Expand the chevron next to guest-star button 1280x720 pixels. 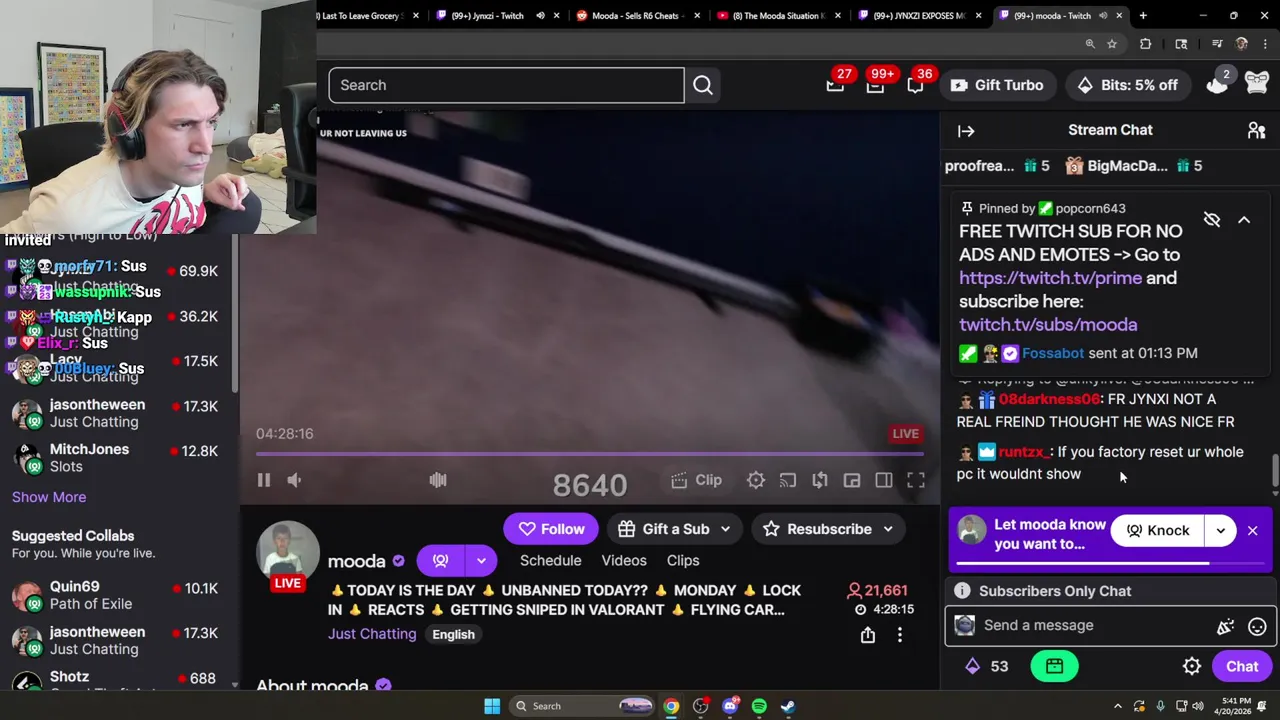click(x=481, y=561)
